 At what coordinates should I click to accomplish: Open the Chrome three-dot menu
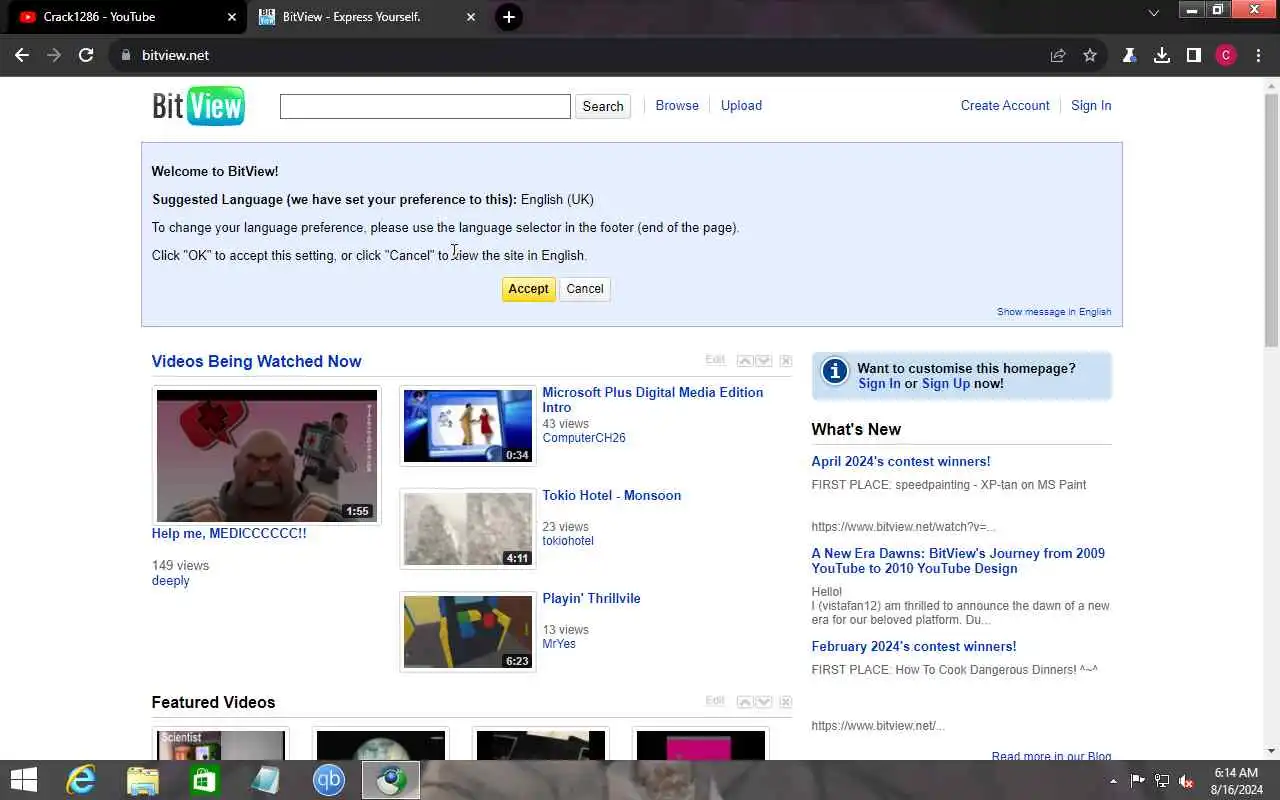1258,55
